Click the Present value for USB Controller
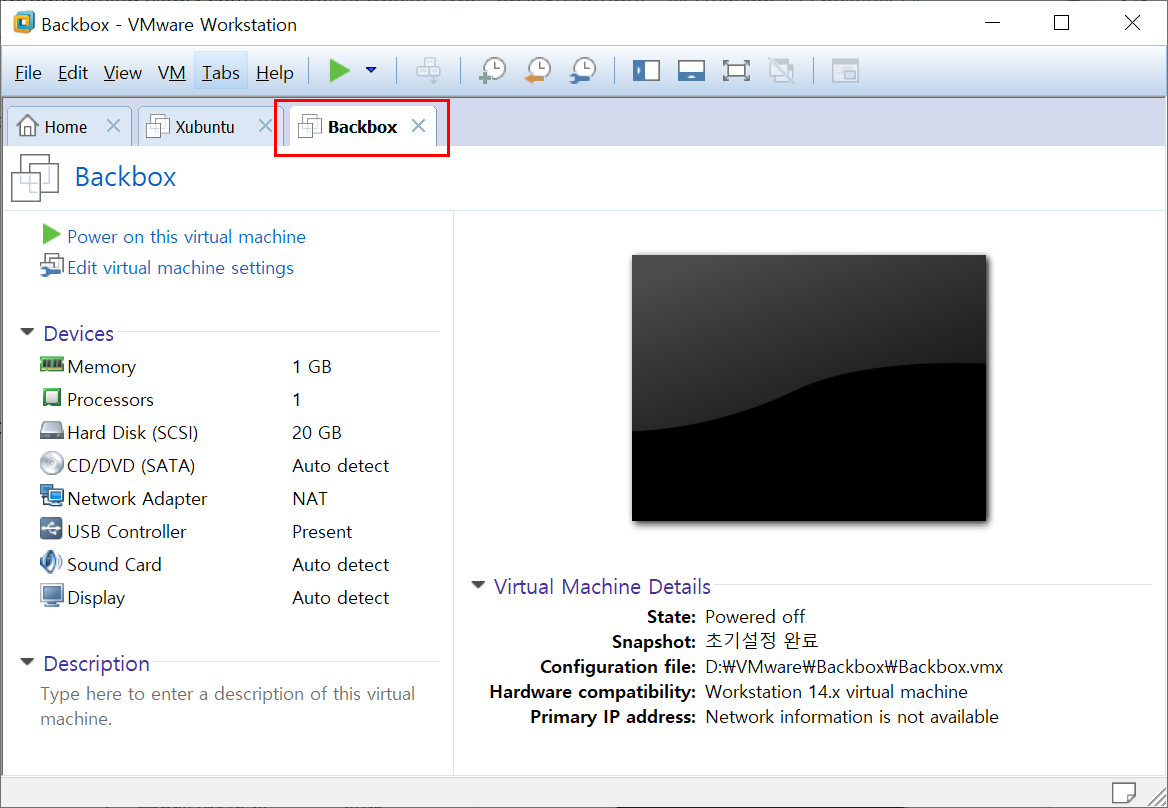Viewport: 1168px width, 808px height. [322, 532]
